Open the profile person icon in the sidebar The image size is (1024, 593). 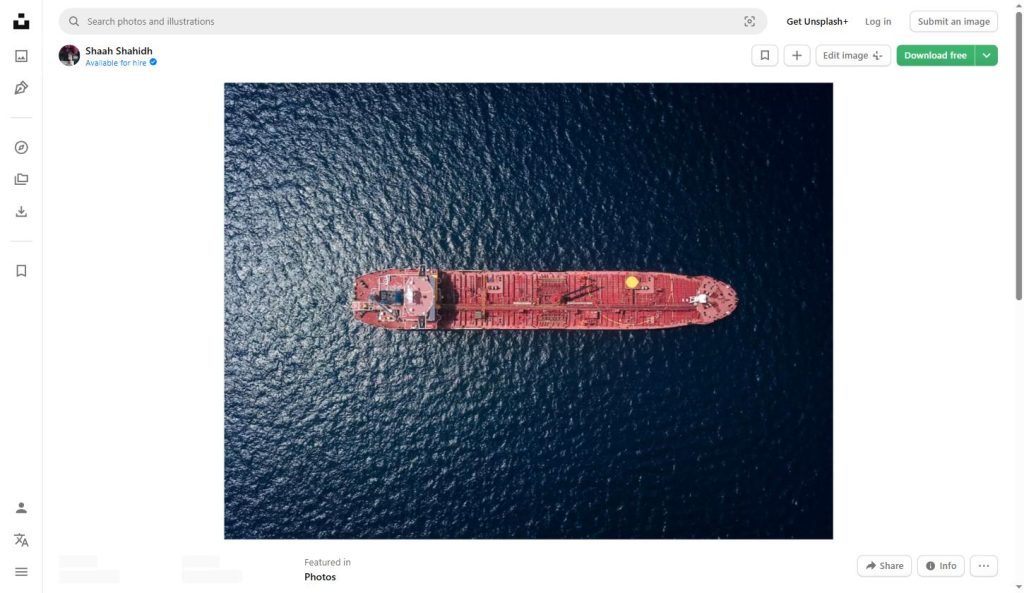click(x=21, y=508)
